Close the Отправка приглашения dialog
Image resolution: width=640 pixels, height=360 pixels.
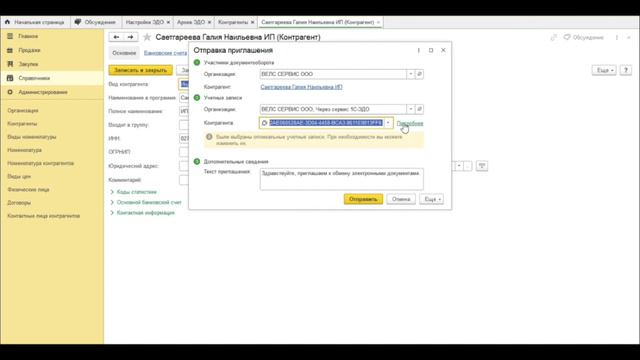point(443,50)
